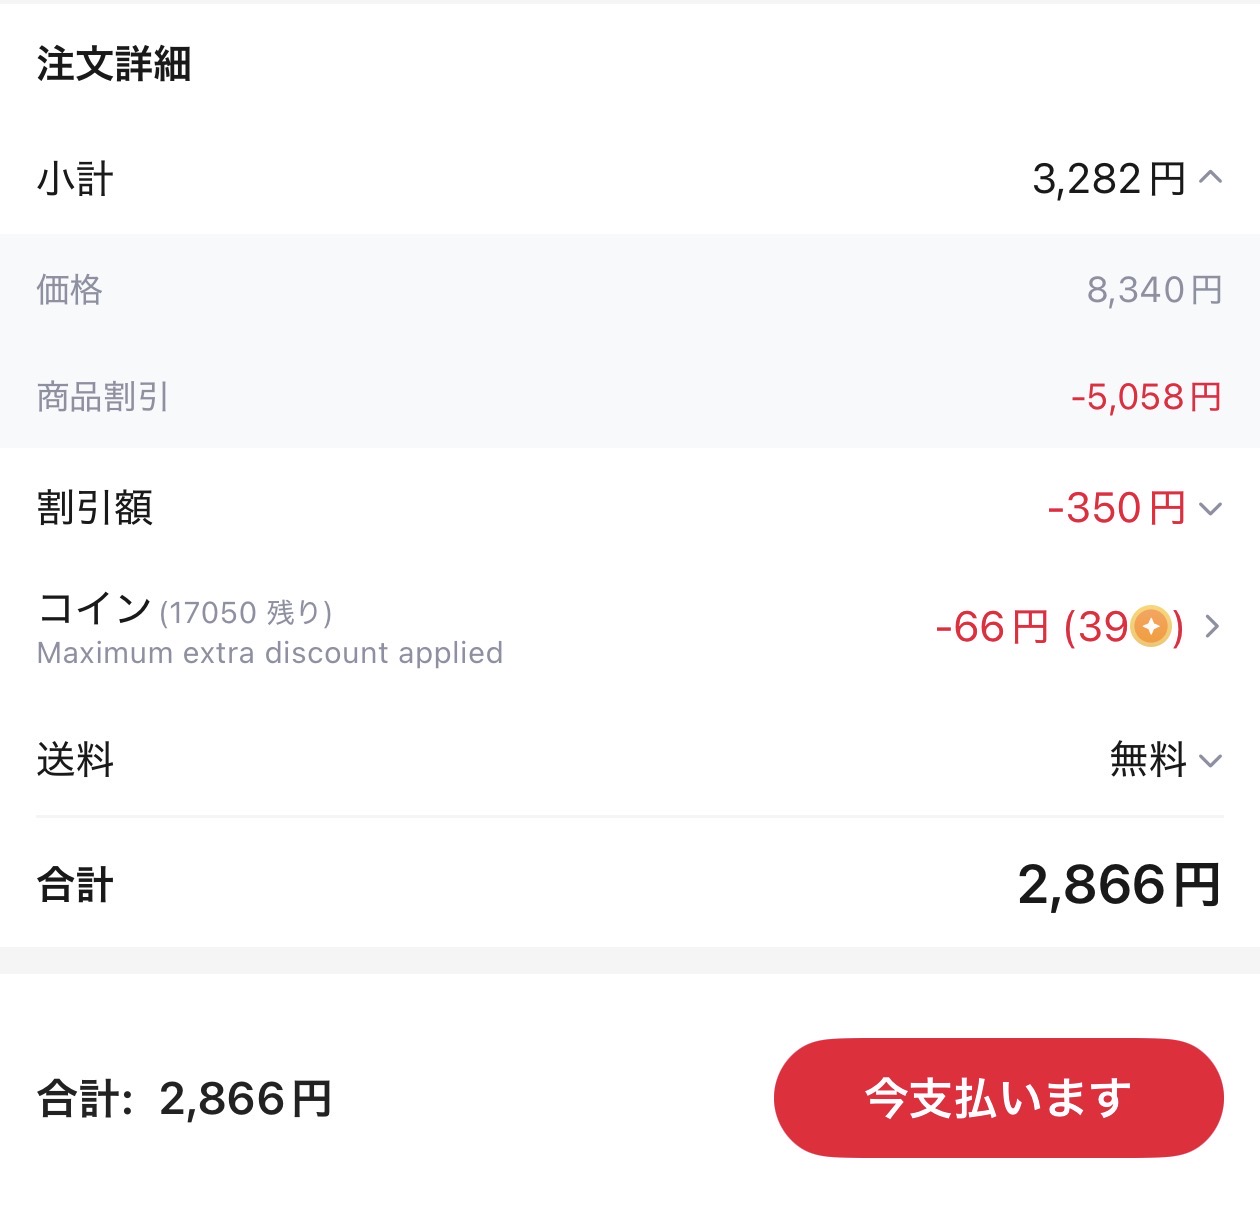Tap the red 今支払います pay button

click(998, 1098)
